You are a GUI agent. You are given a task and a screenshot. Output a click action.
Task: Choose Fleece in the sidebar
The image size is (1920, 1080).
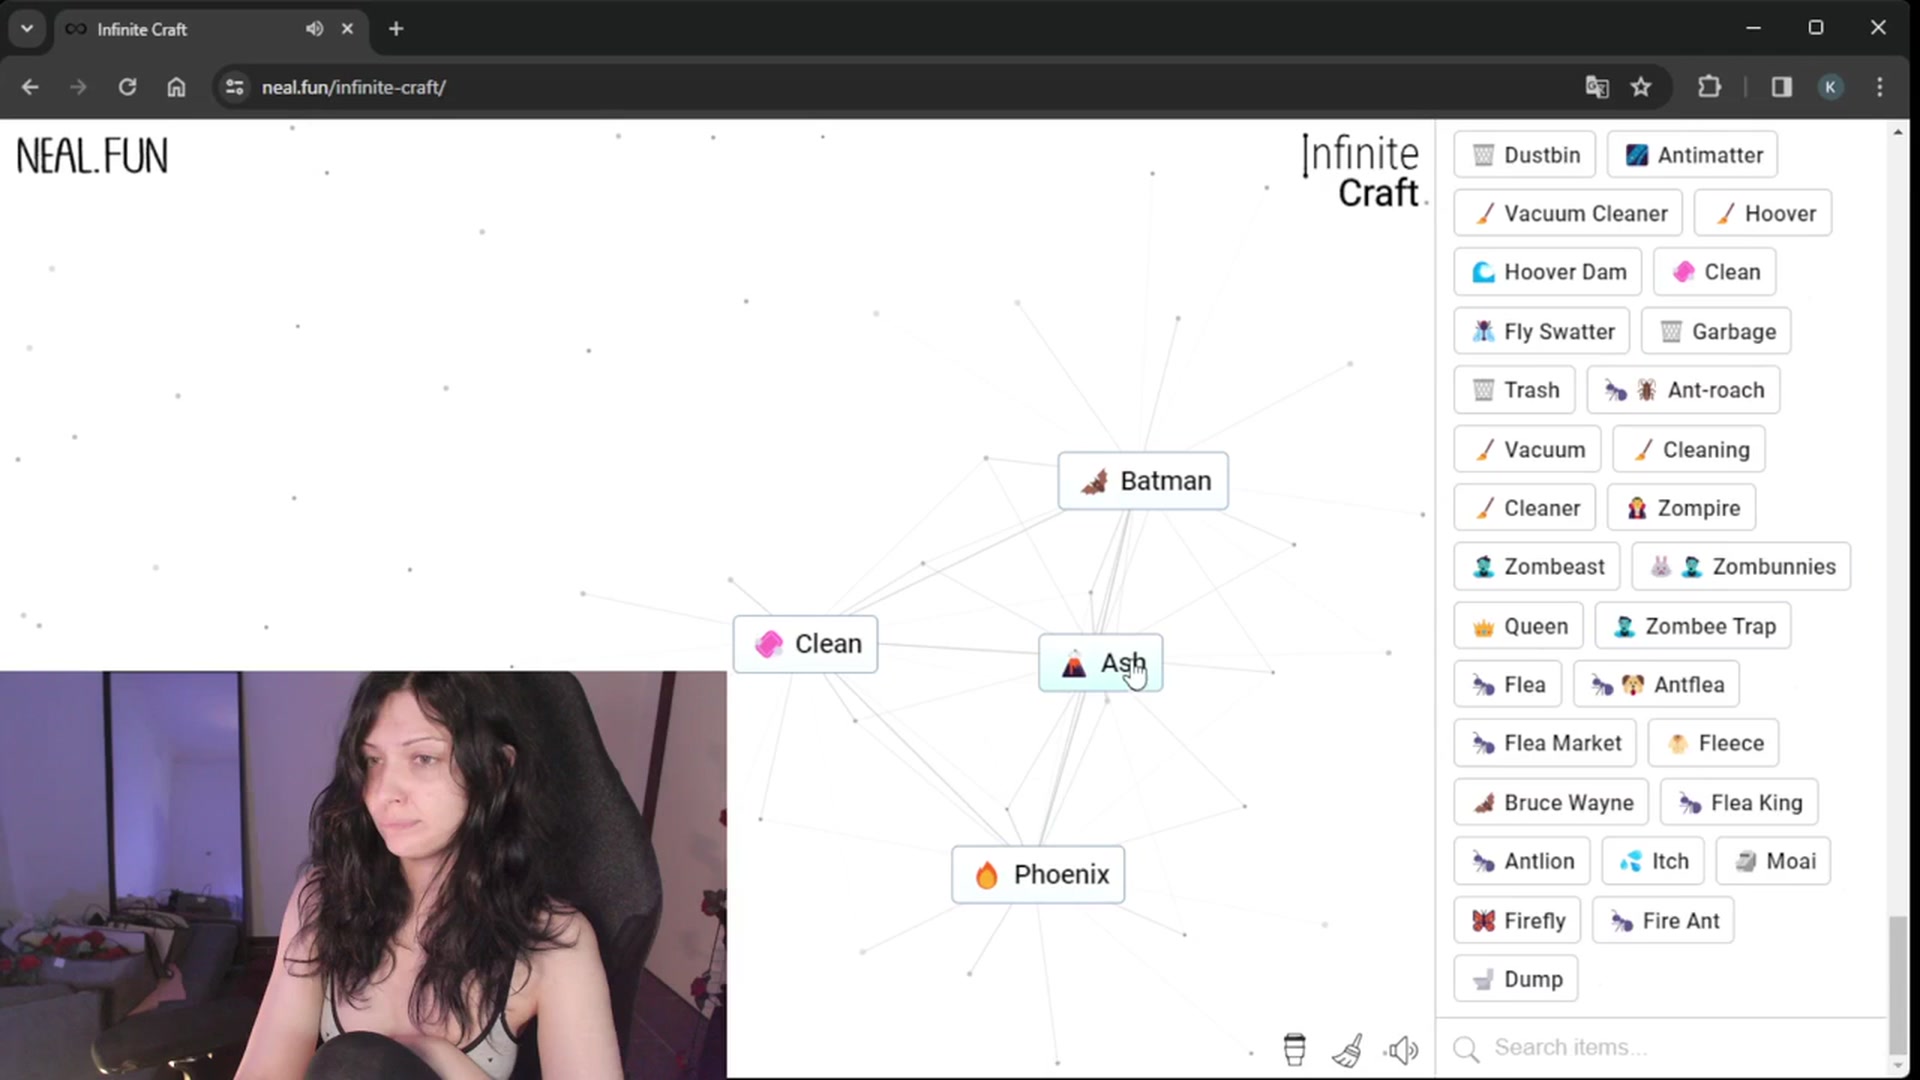(1713, 743)
